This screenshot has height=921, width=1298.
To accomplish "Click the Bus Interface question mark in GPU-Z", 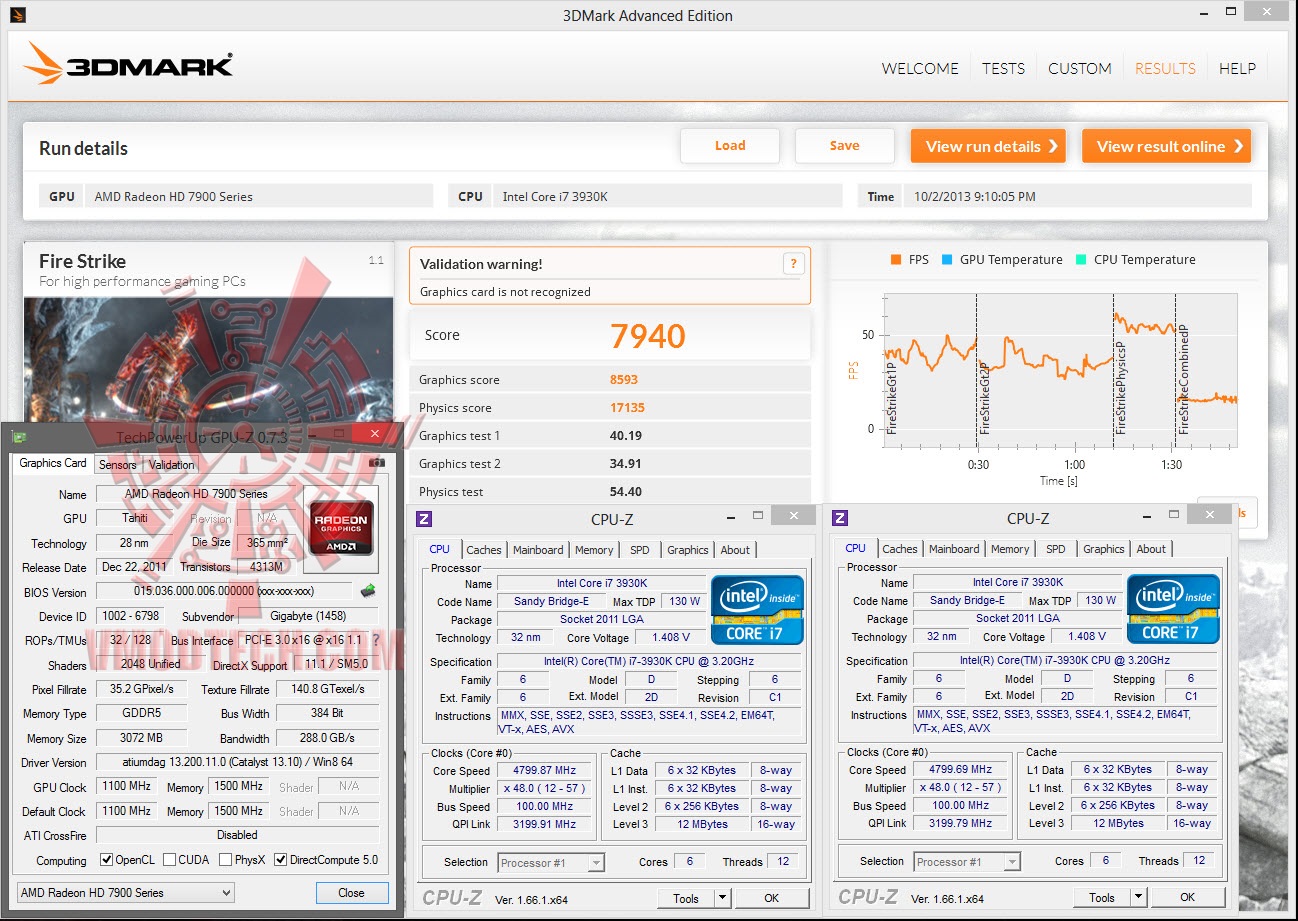I will pyautogui.click(x=376, y=640).
